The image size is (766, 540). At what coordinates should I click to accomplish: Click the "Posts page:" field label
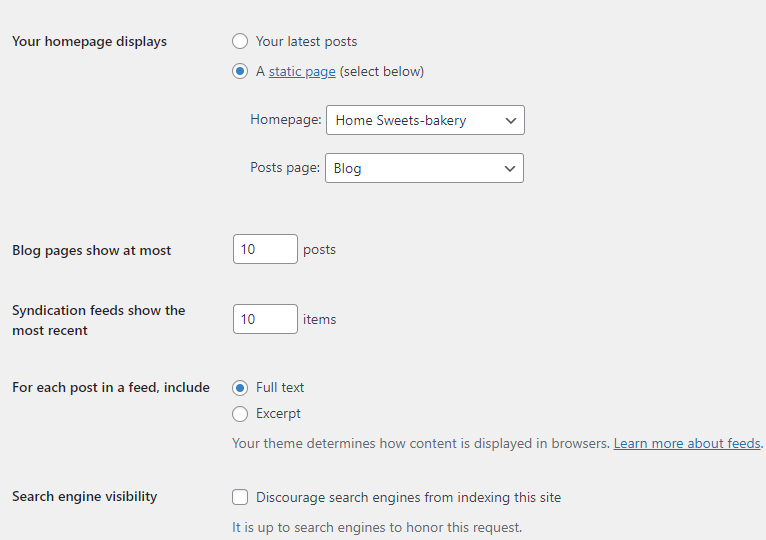tap(285, 168)
